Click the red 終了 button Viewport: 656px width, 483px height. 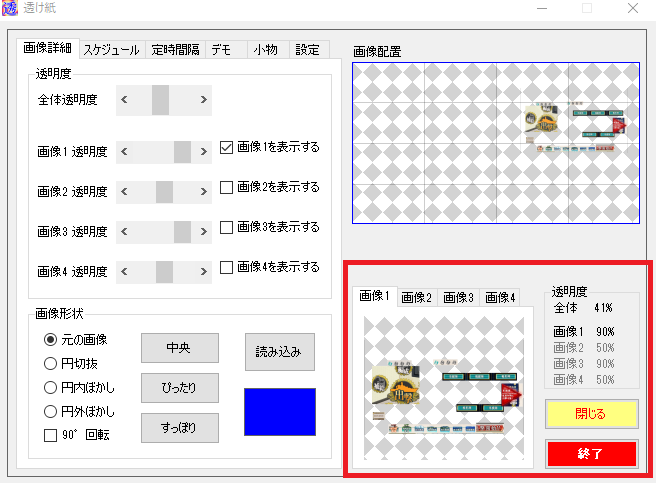click(x=592, y=453)
